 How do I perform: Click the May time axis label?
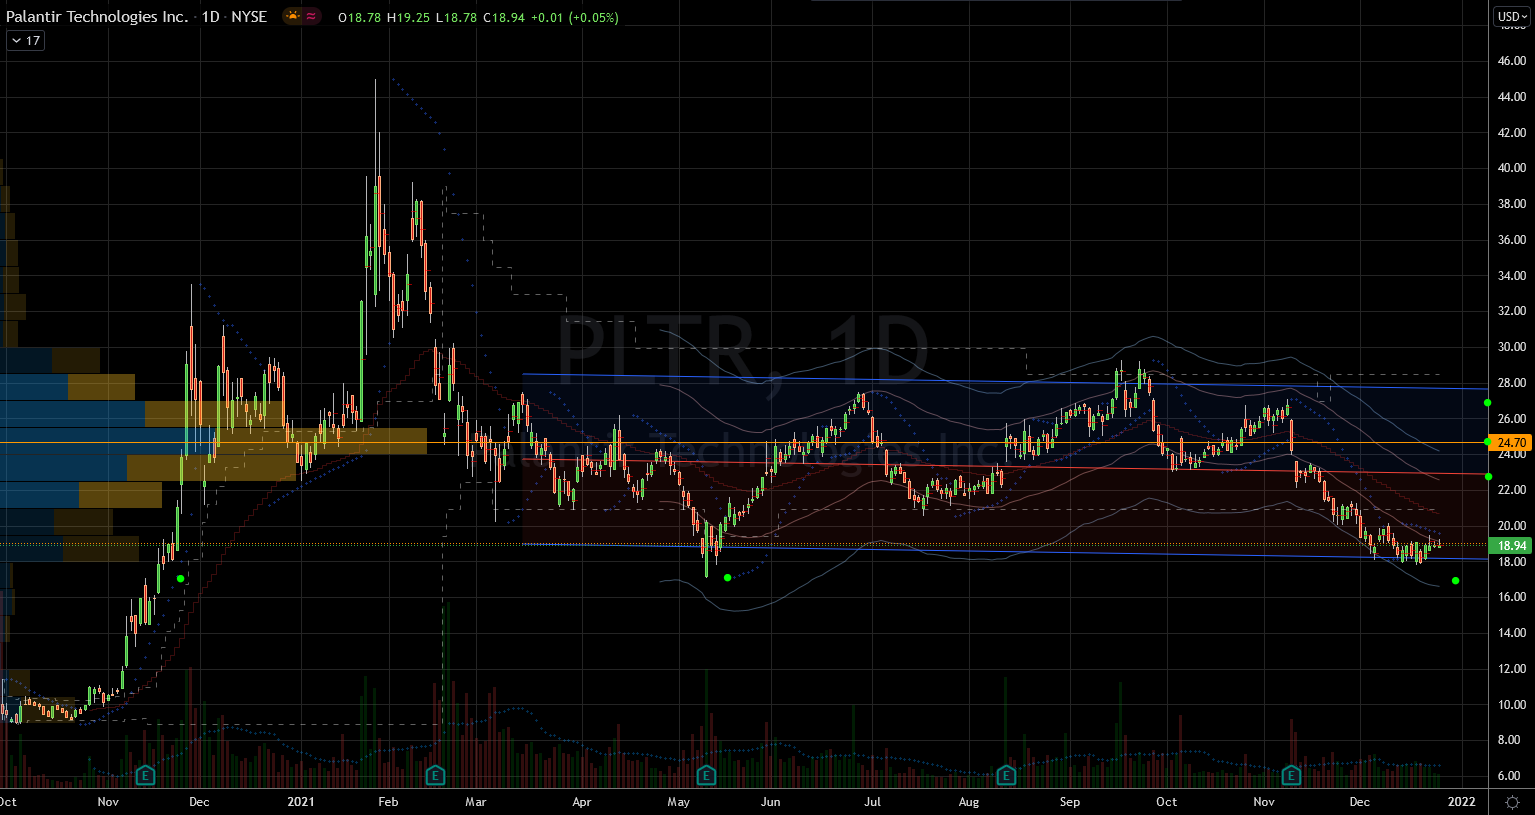tap(679, 802)
